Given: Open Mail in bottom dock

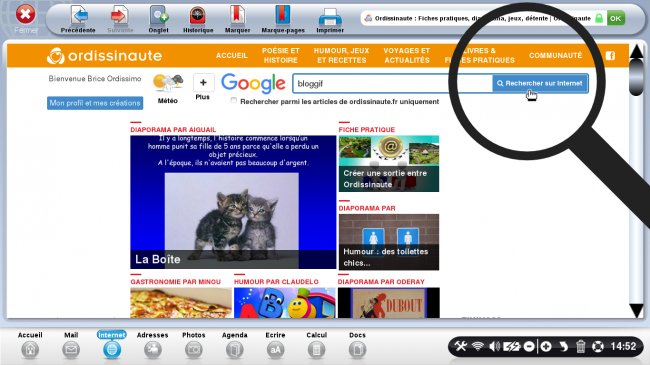Looking at the screenshot, I should pos(71,345).
